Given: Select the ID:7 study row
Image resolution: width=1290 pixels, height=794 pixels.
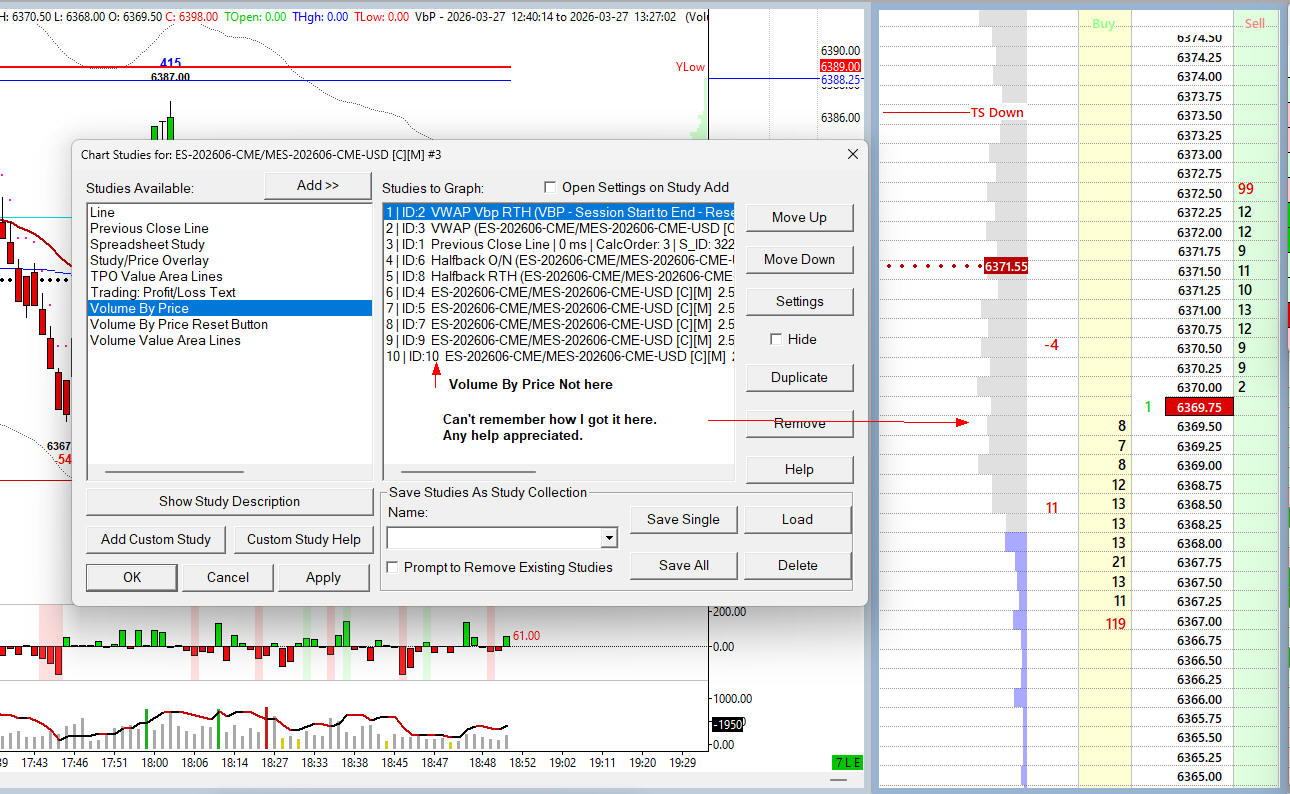Looking at the screenshot, I should pyautogui.click(x=559, y=324).
